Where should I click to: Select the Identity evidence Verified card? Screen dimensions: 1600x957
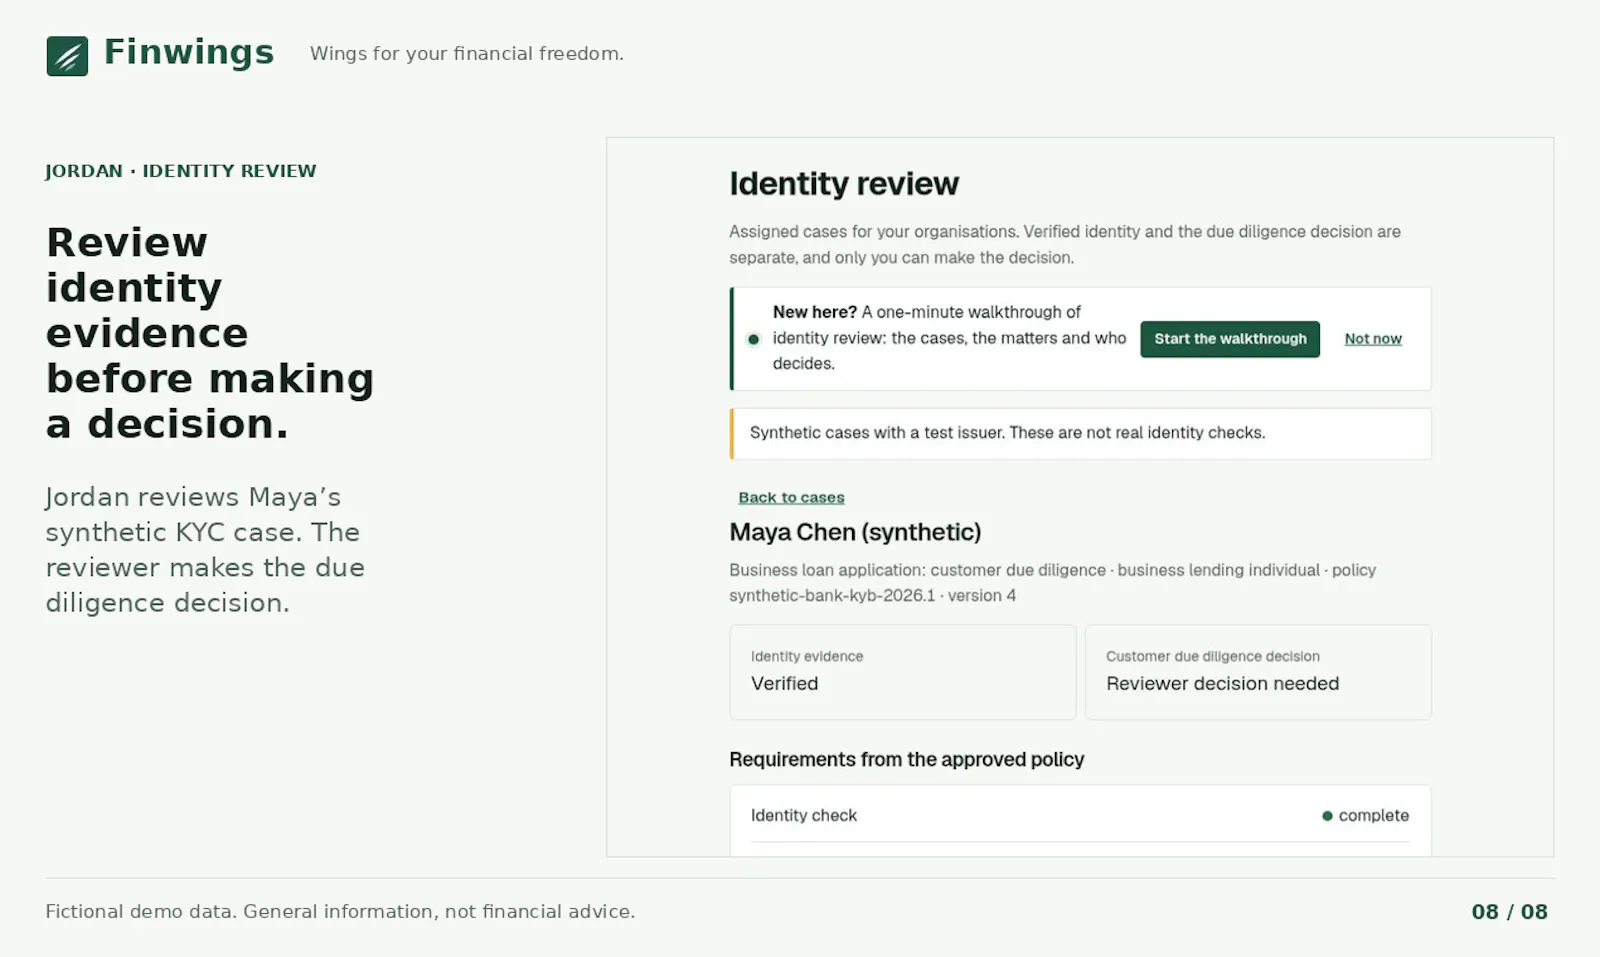903,672
